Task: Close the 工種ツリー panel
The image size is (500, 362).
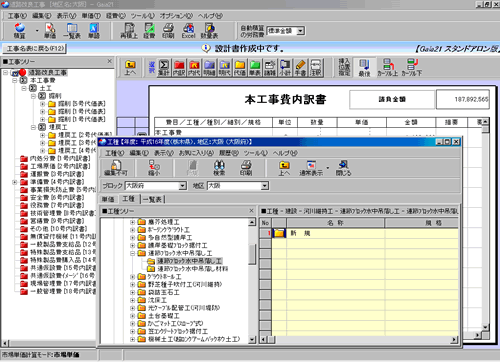Action: click(252, 211)
